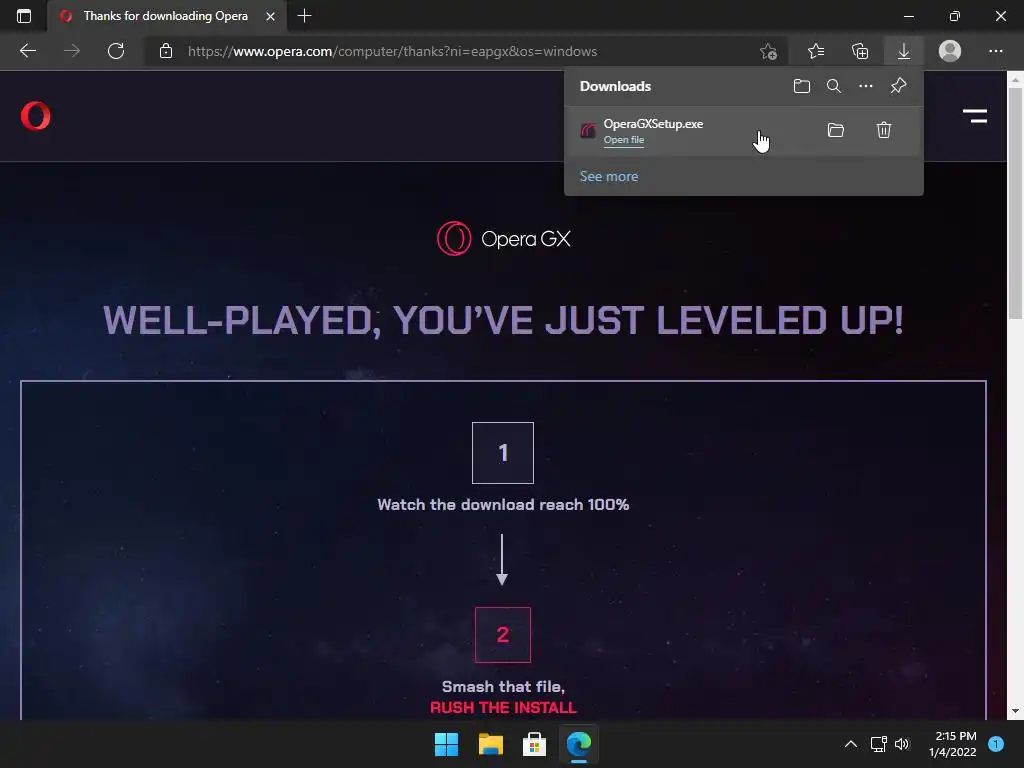Open volume control tray icon
The image size is (1024, 768).
[x=902, y=744]
